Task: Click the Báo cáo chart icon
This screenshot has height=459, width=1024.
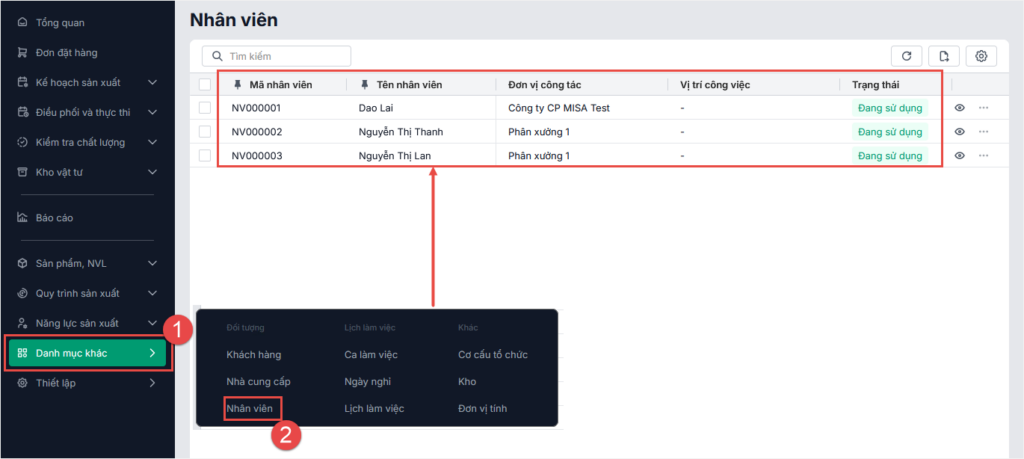Action: [22, 217]
